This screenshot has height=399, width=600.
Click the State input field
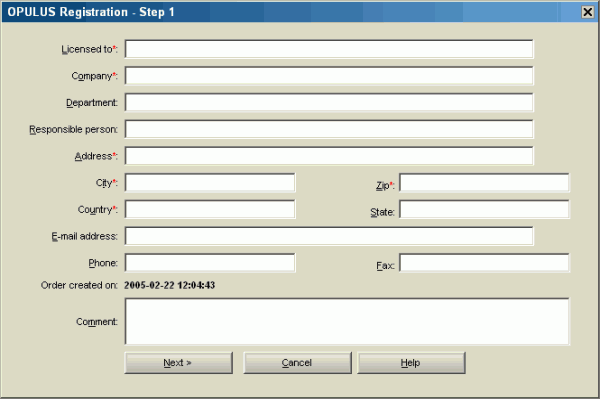[x=484, y=209]
